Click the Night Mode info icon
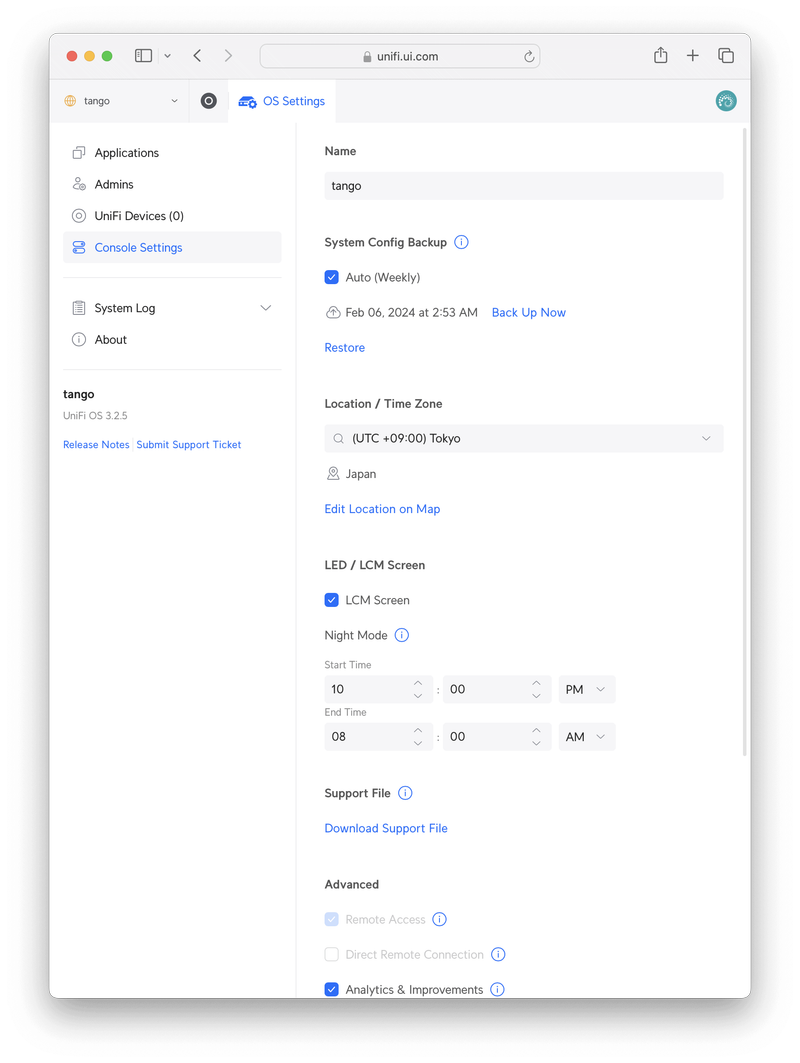The image size is (800, 1063). [x=401, y=635]
